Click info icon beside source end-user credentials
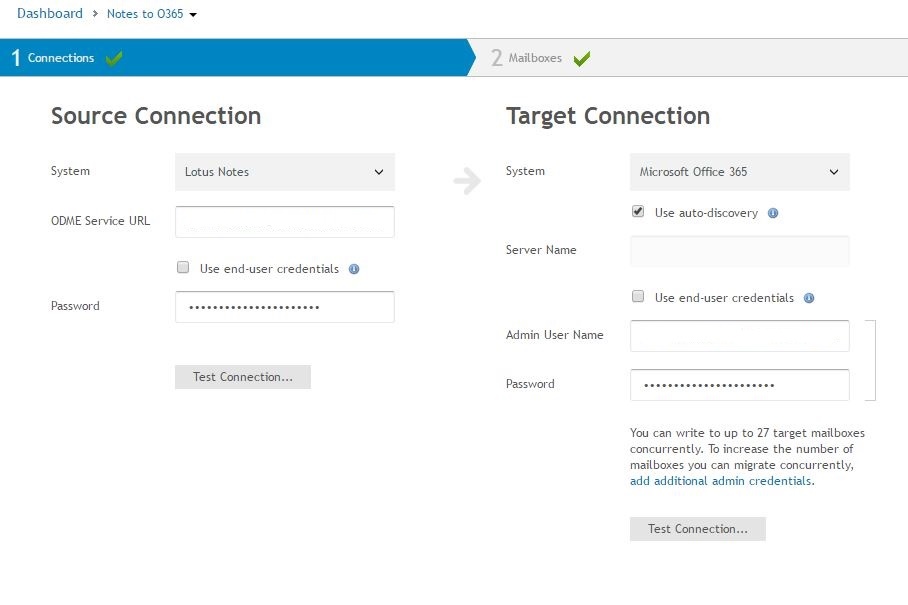This screenshot has width=908, height=605. pos(354,269)
